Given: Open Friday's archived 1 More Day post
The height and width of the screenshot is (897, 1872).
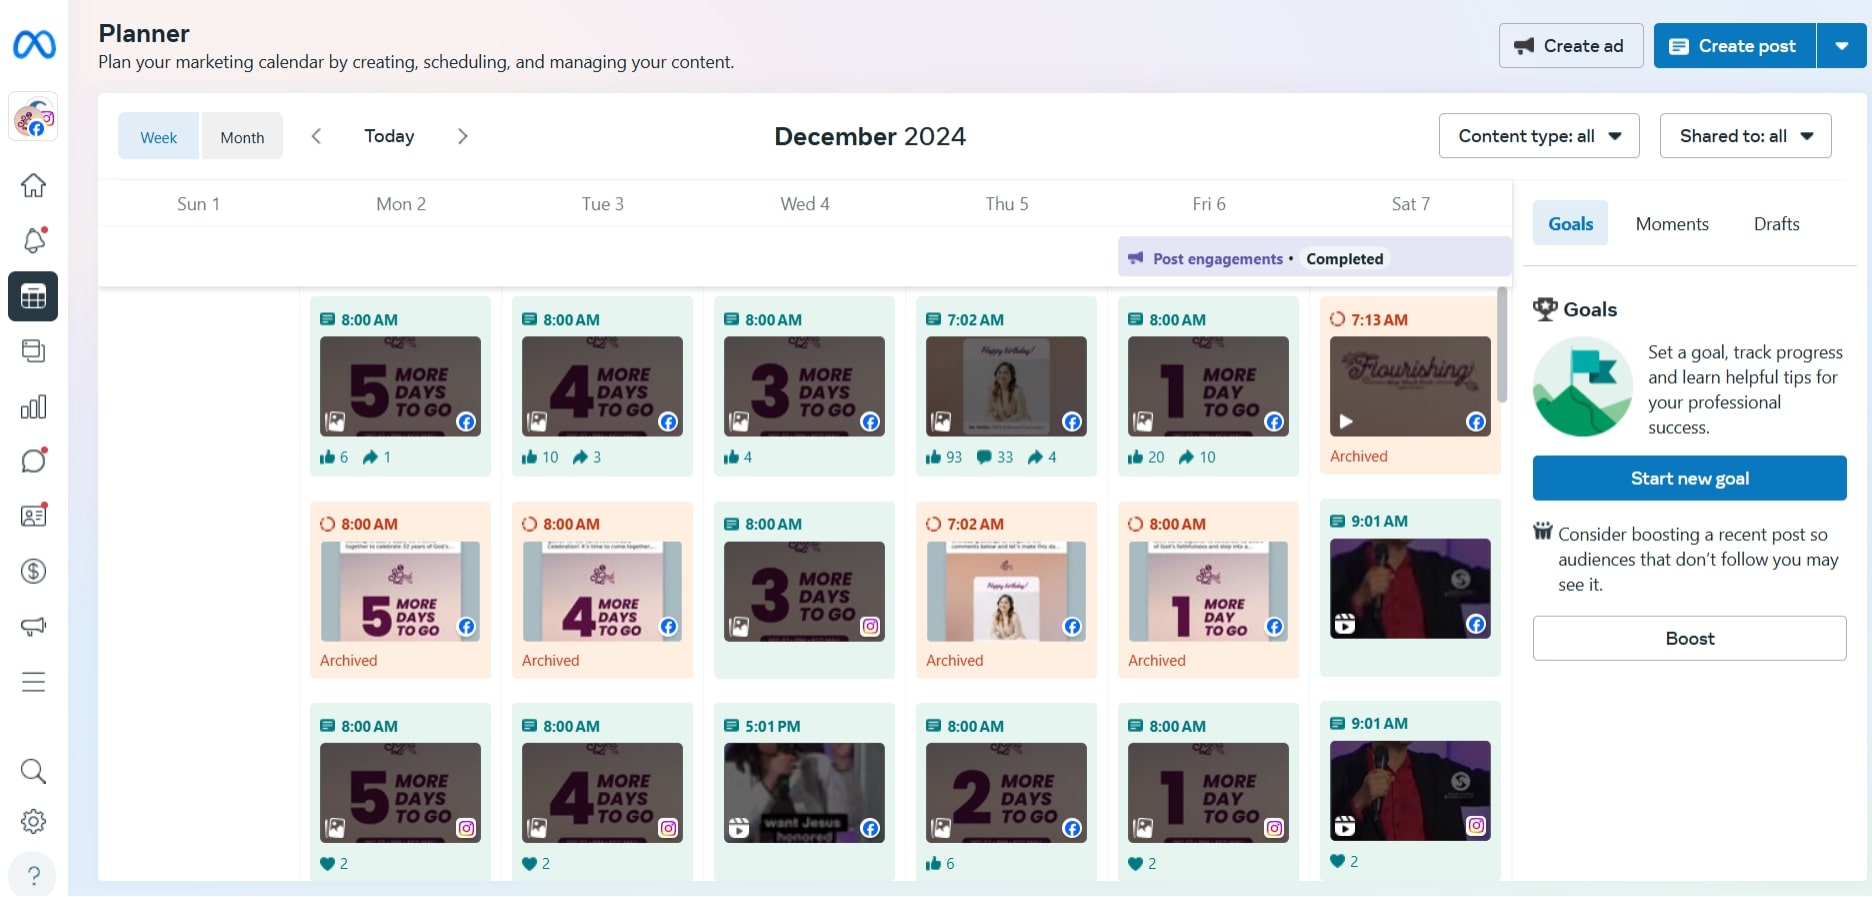Looking at the screenshot, I should [x=1208, y=590].
